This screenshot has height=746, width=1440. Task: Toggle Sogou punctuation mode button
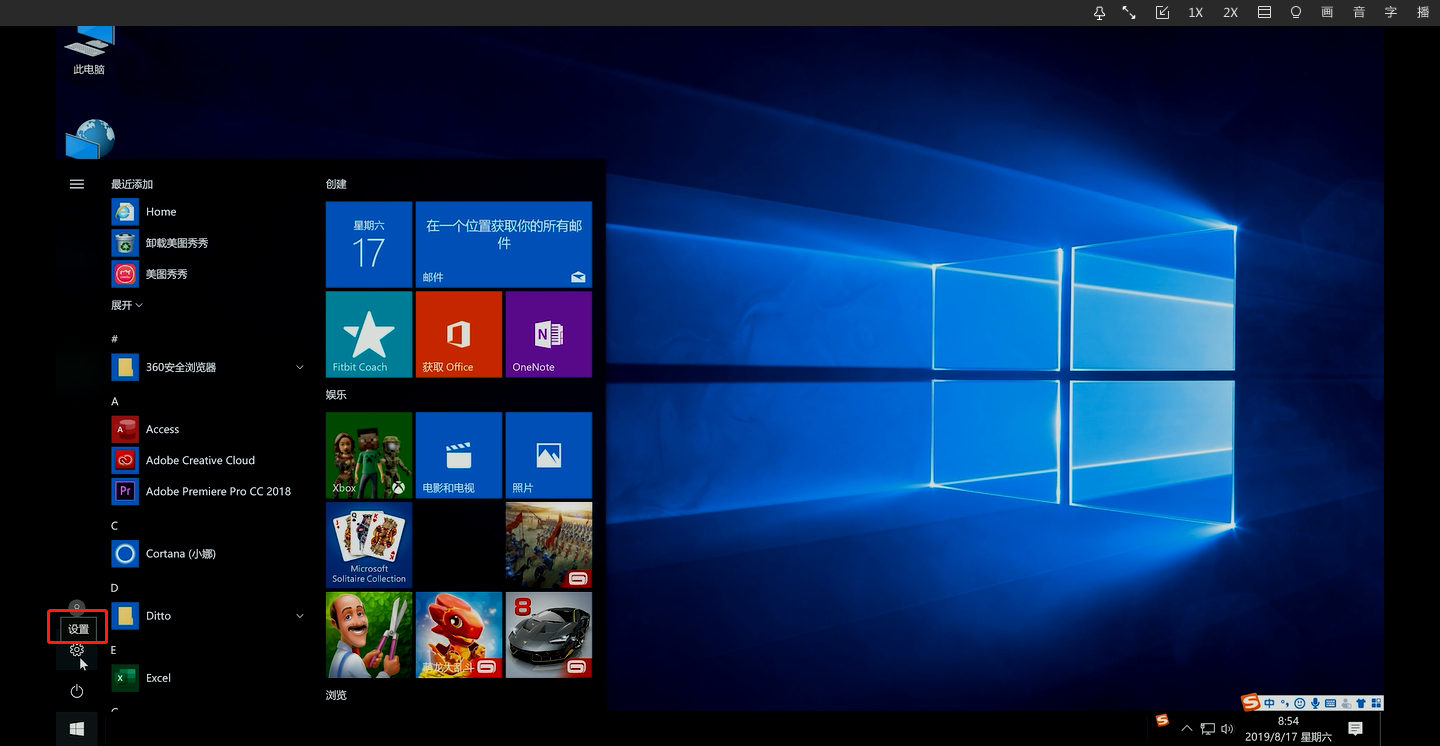click(x=1284, y=703)
